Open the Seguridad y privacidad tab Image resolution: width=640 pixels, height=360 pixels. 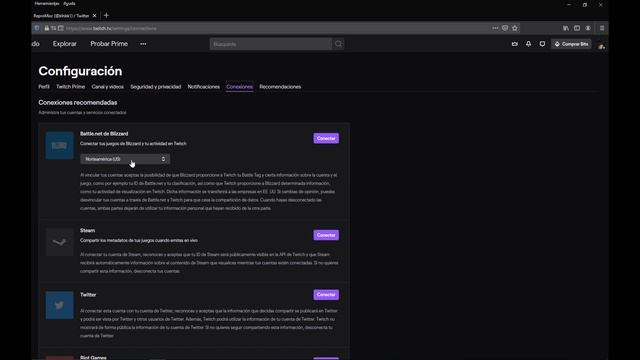point(156,87)
